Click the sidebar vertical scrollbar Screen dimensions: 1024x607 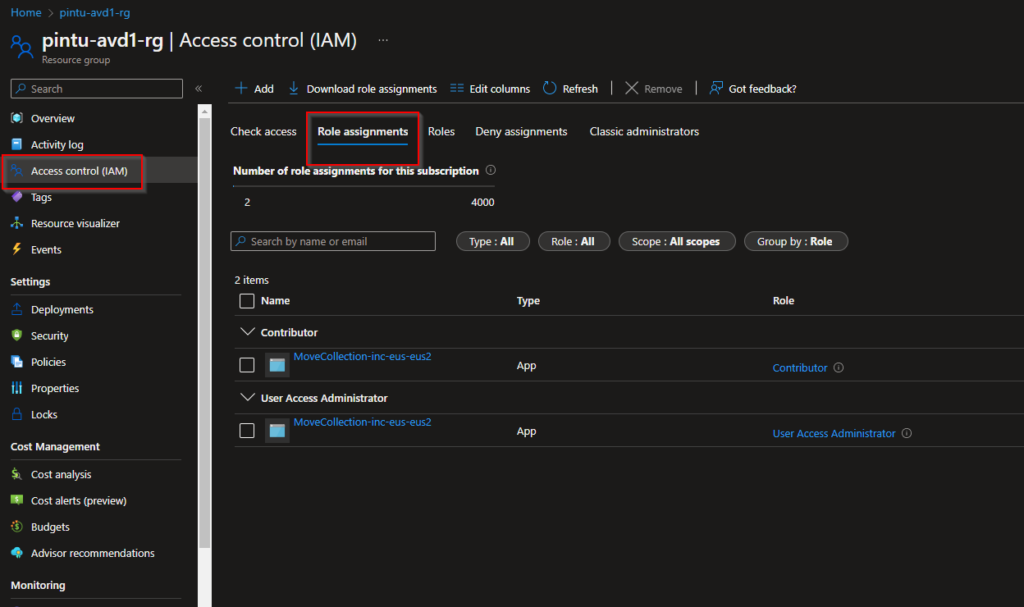coord(204,333)
